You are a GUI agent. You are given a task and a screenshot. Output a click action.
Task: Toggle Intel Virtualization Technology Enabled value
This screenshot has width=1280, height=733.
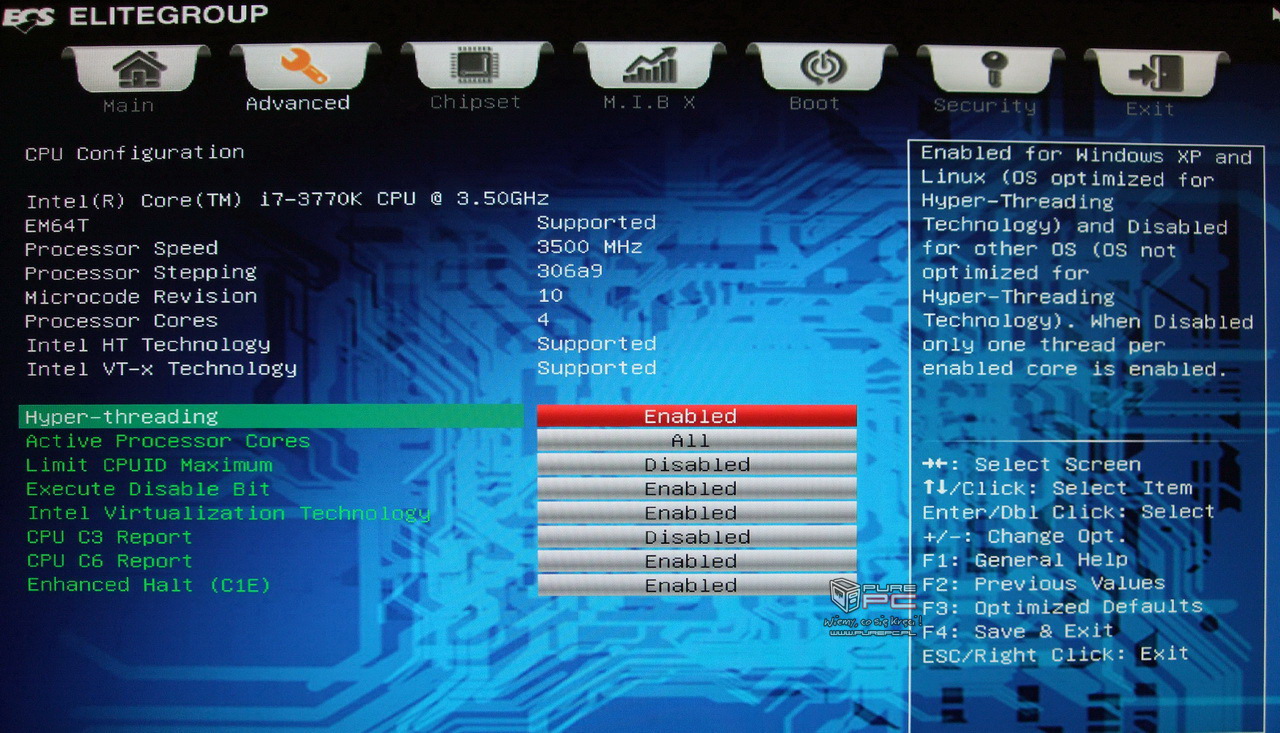tap(697, 512)
